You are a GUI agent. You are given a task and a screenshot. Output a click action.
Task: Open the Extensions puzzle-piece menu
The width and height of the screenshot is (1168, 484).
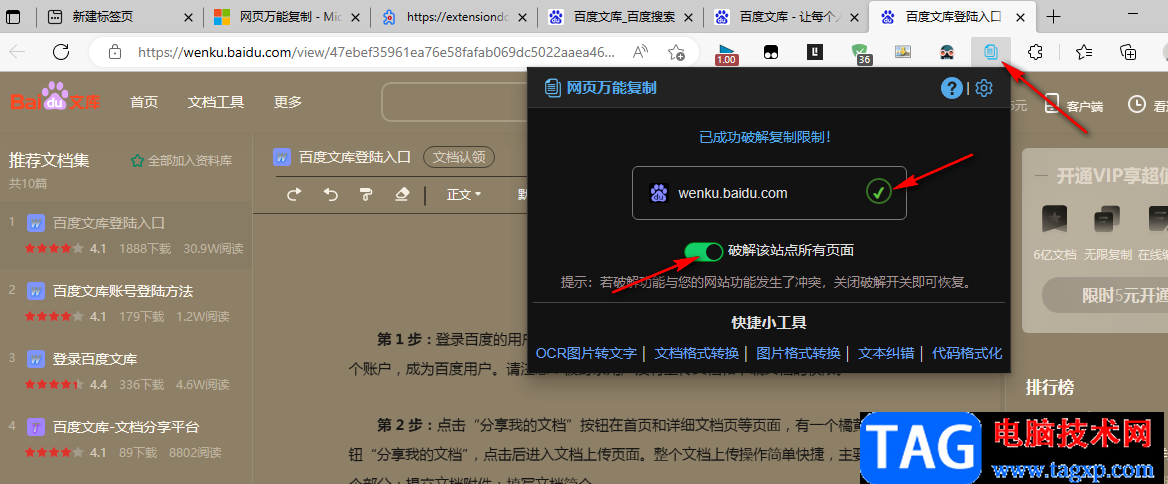pyautogui.click(x=1035, y=51)
